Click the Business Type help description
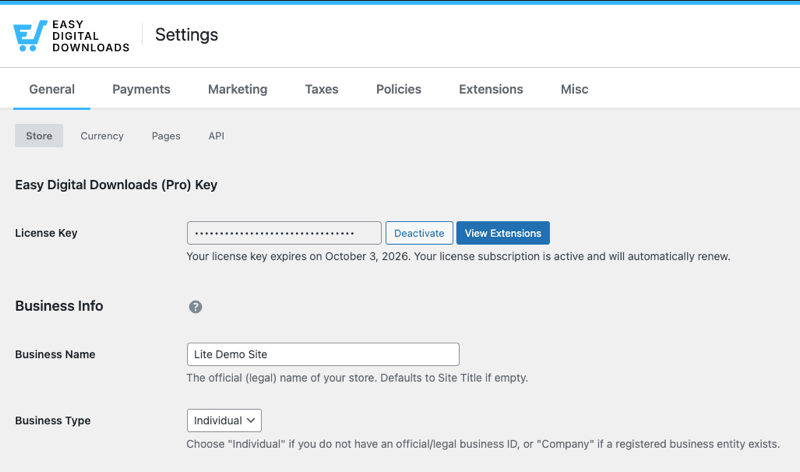The image size is (800, 472). click(x=483, y=444)
